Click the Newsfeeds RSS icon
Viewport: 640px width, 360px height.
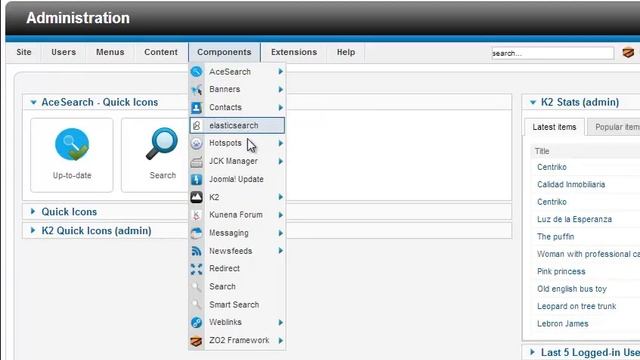tap(196, 251)
